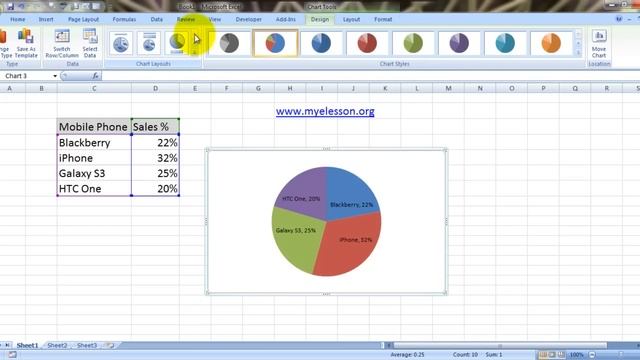
Task: Choose the second chart layout thumbnail
Action: click(149, 43)
